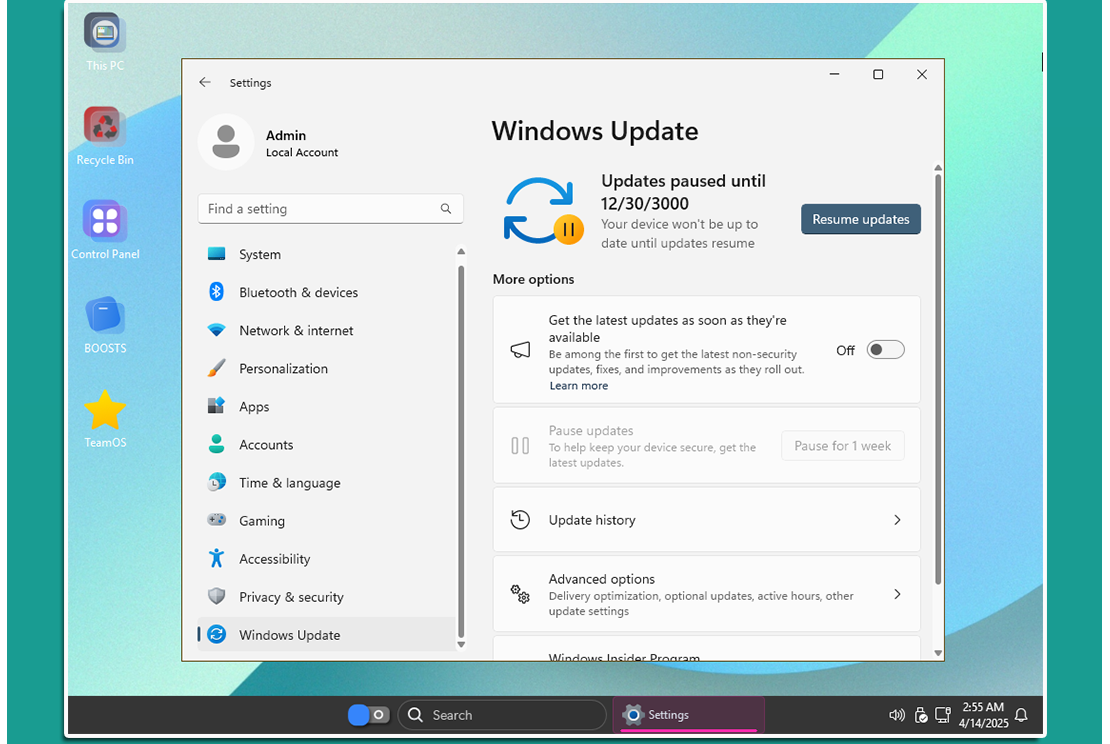This screenshot has width=1110, height=744.
Task: Click the Bluetooth & devices icon in sidebar
Action: [x=216, y=292]
